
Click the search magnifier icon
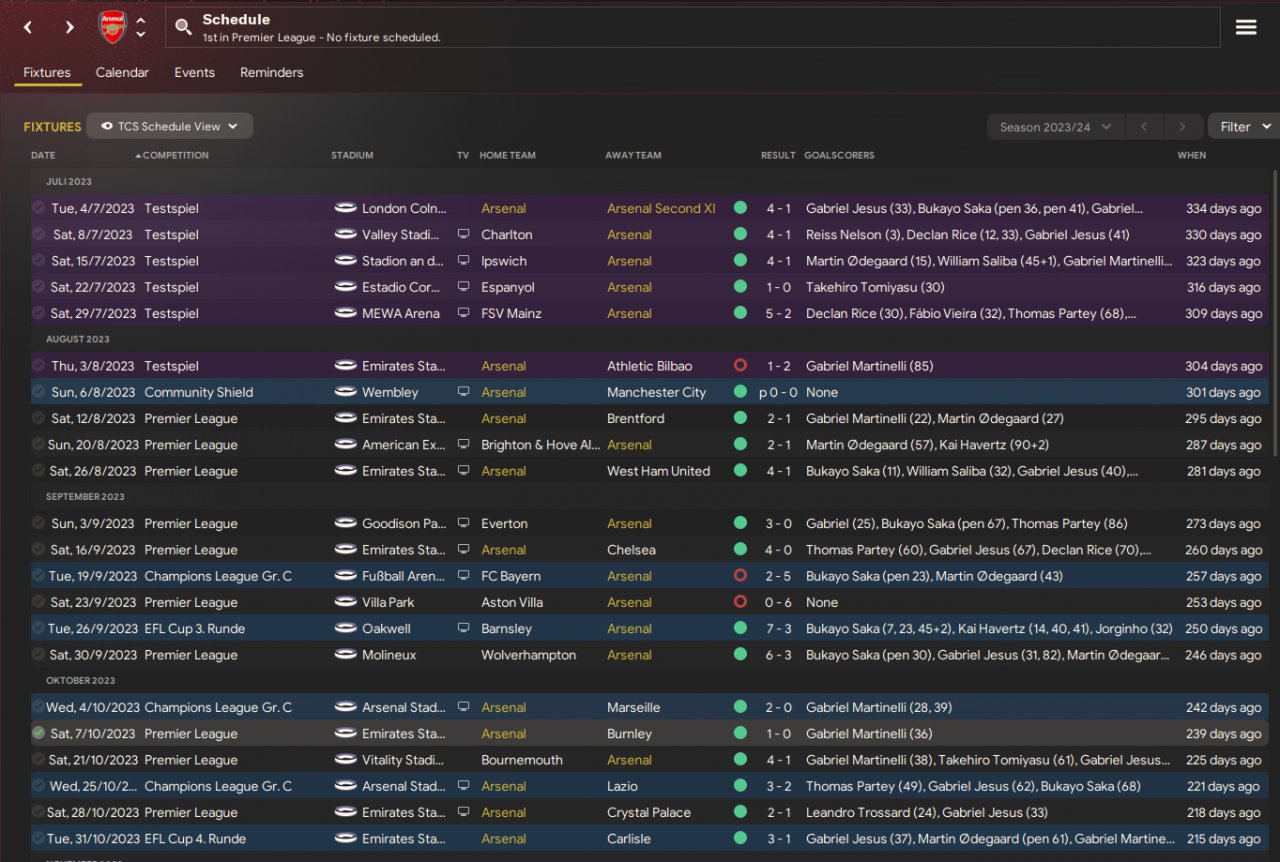(183, 27)
